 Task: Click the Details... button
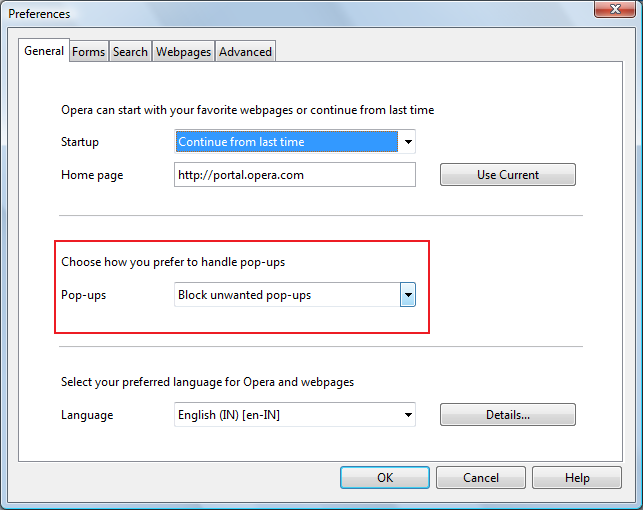(x=508, y=415)
